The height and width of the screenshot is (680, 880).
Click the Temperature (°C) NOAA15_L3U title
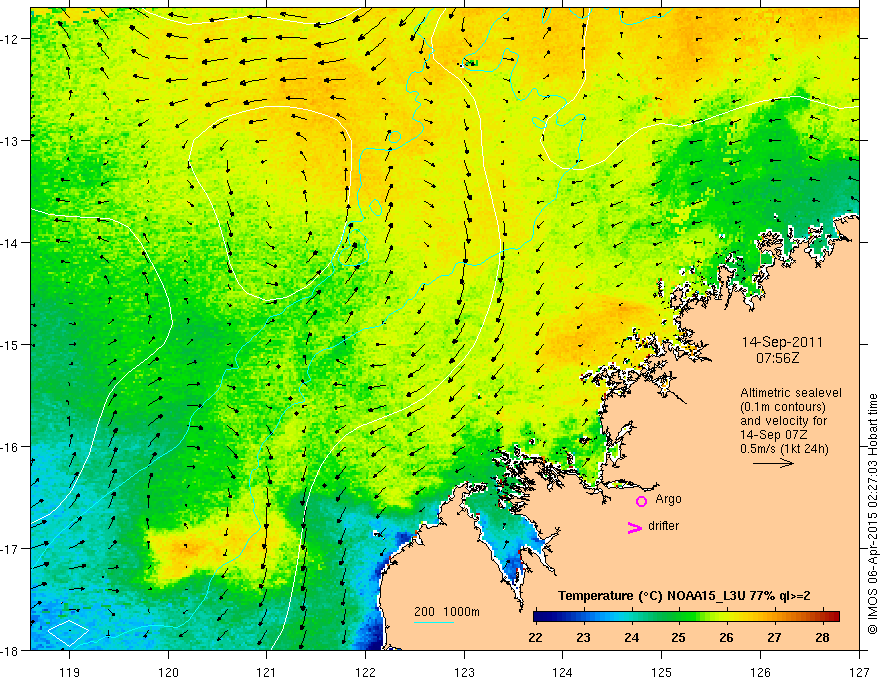(x=684, y=596)
